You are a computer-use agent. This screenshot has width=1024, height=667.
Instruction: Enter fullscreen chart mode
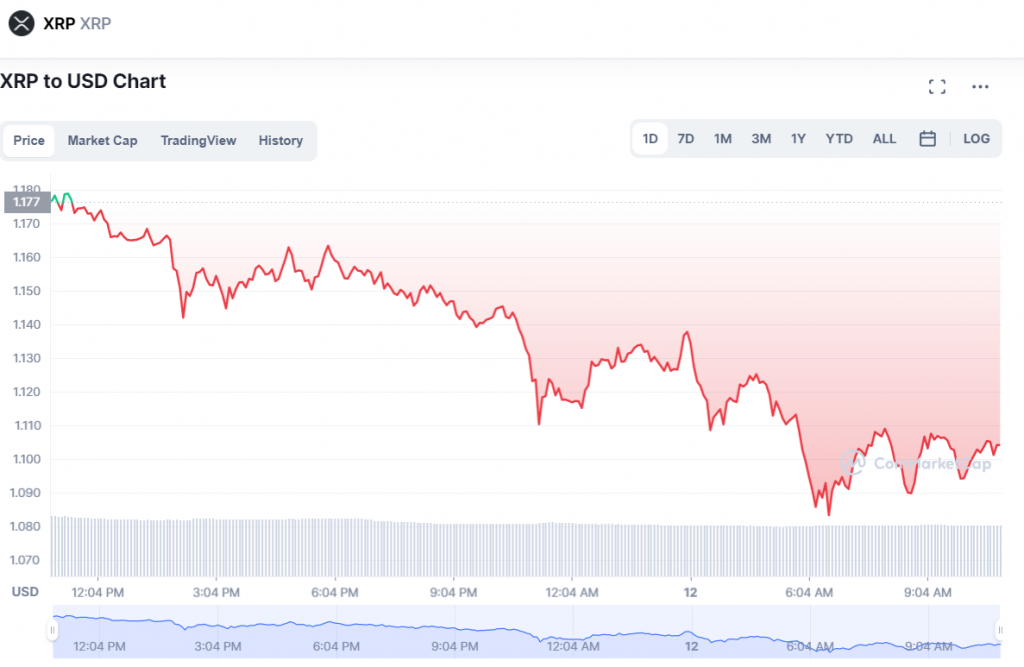pos(937,87)
